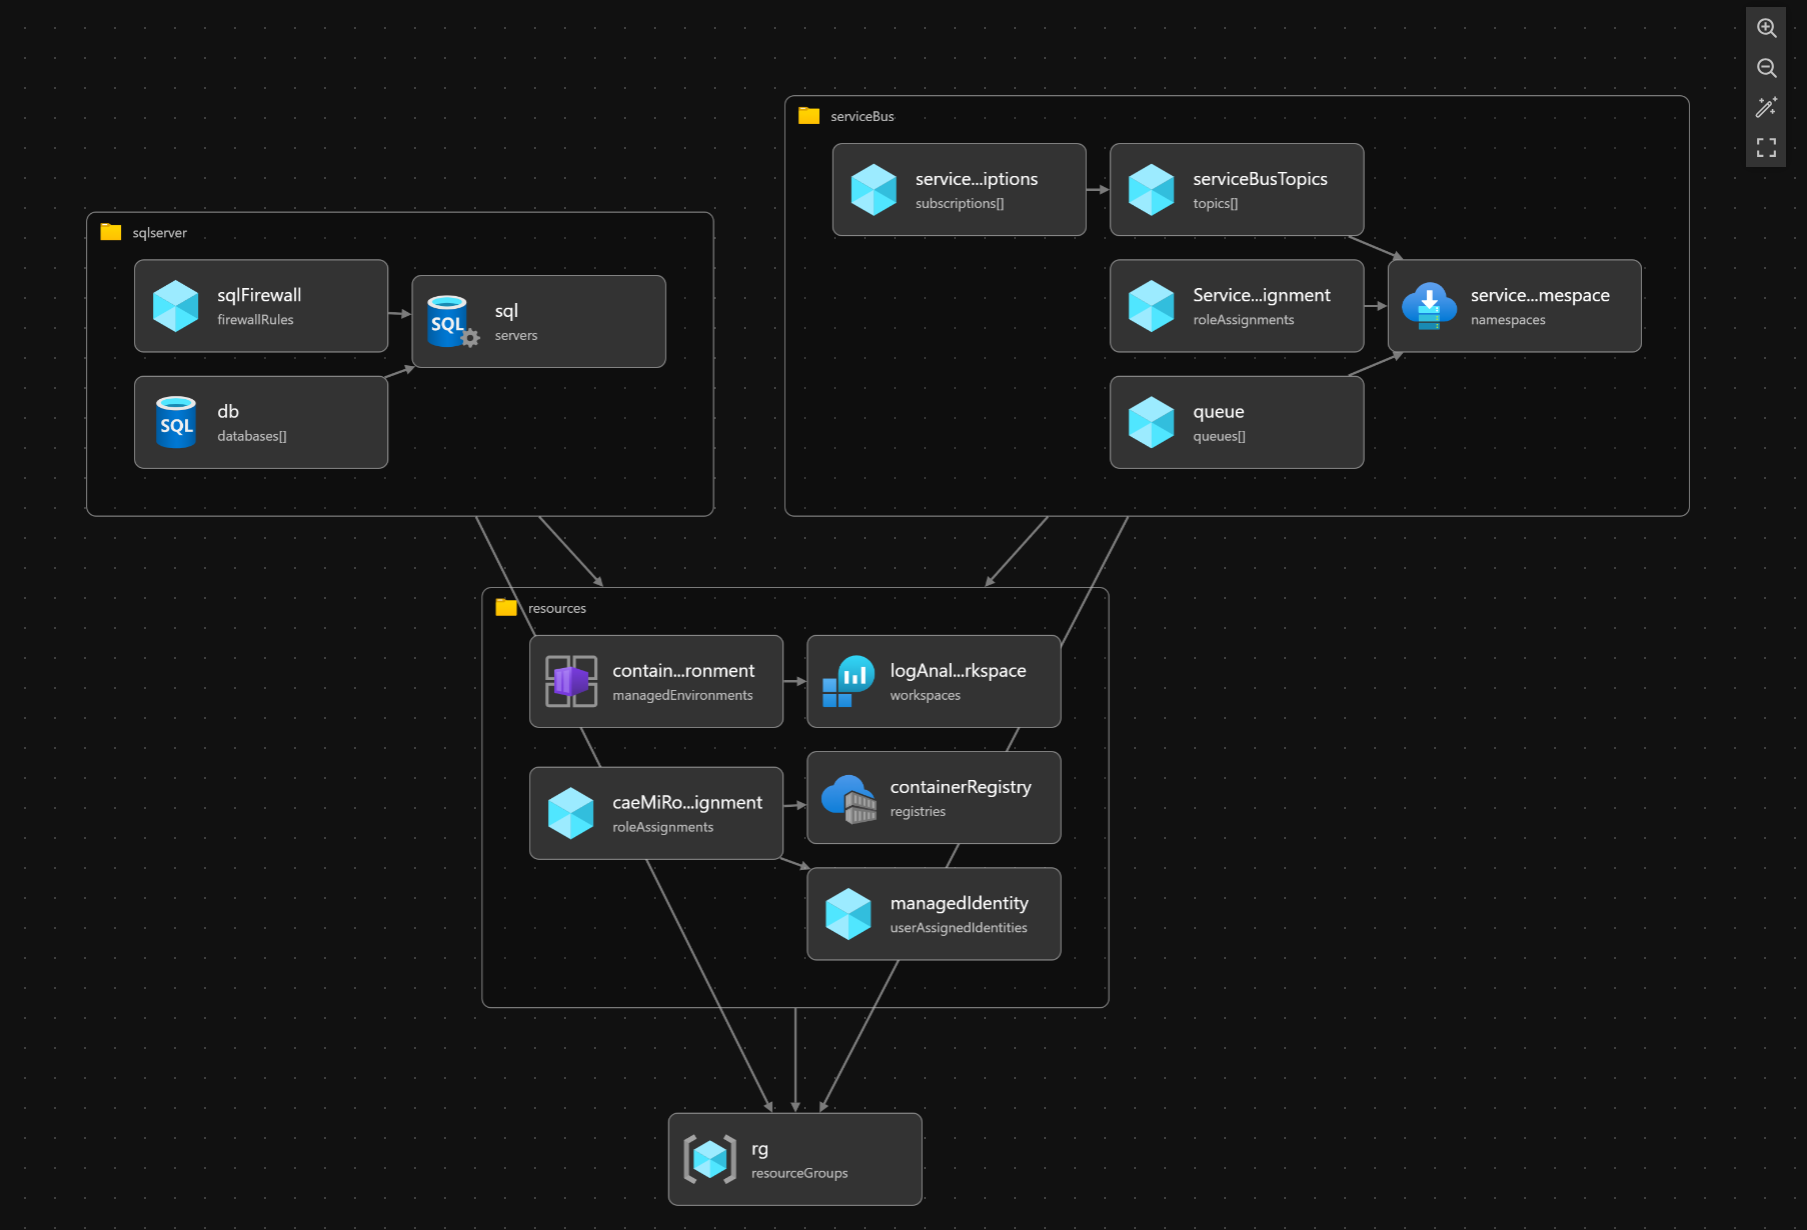
Task: Click the zoom out magnifier icon
Action: point(1766,68)
